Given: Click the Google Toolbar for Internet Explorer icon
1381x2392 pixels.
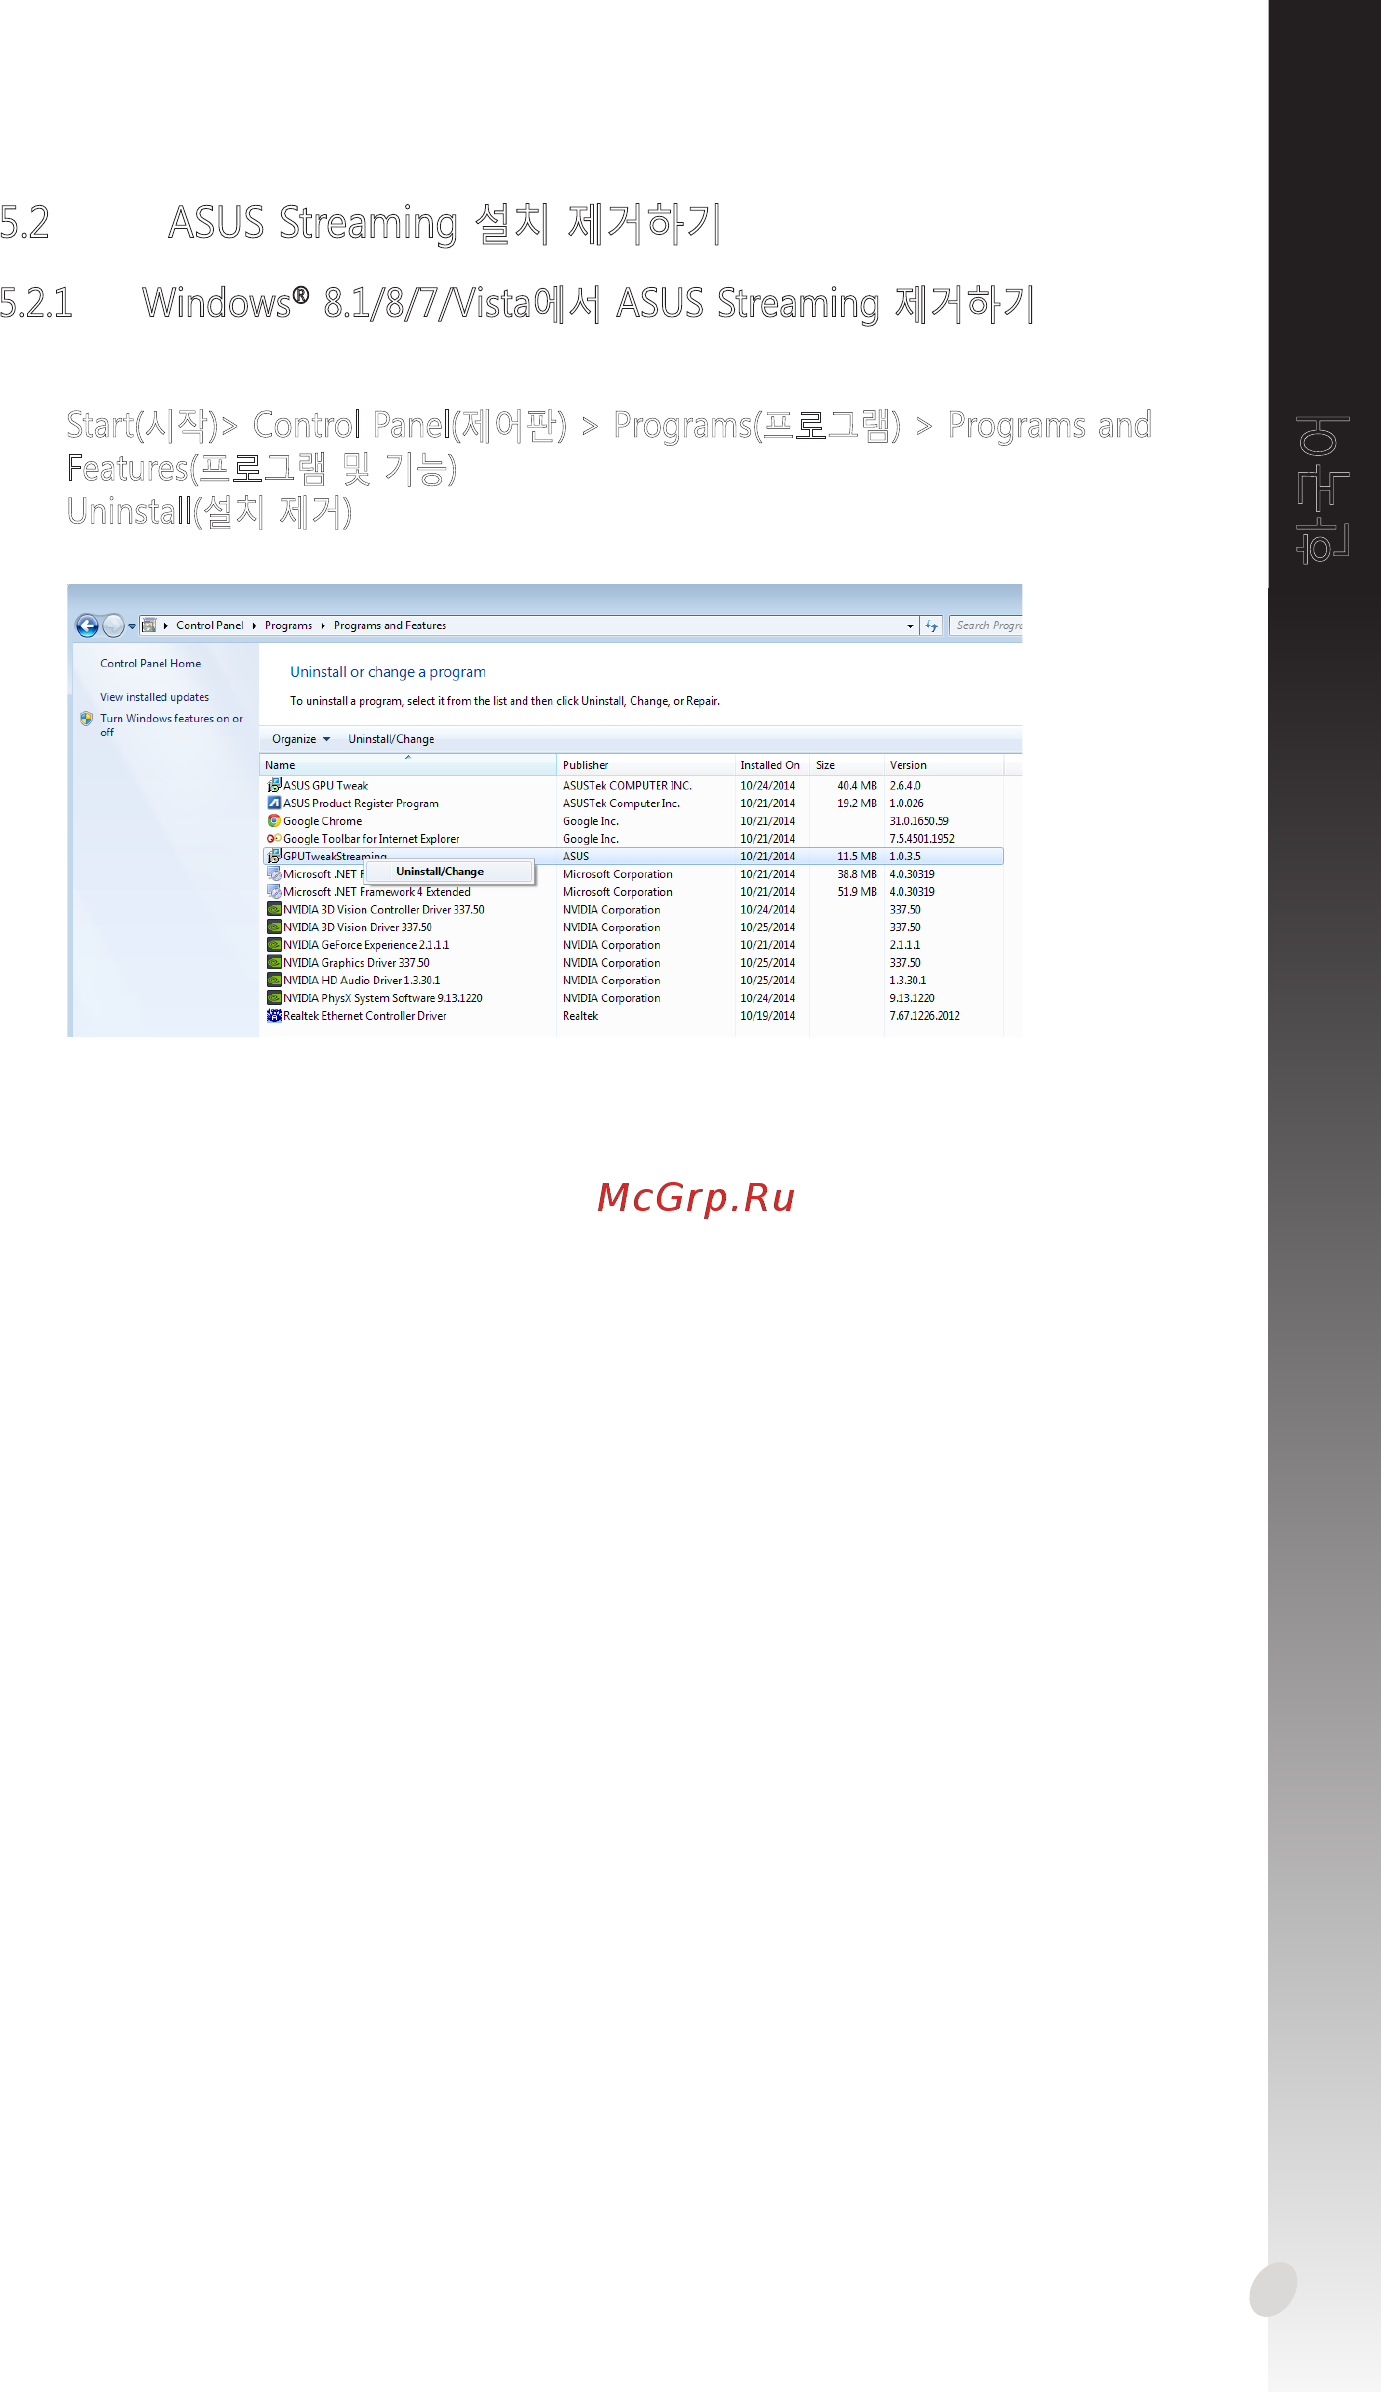Looking at the screenshot, I should (274, 839).
